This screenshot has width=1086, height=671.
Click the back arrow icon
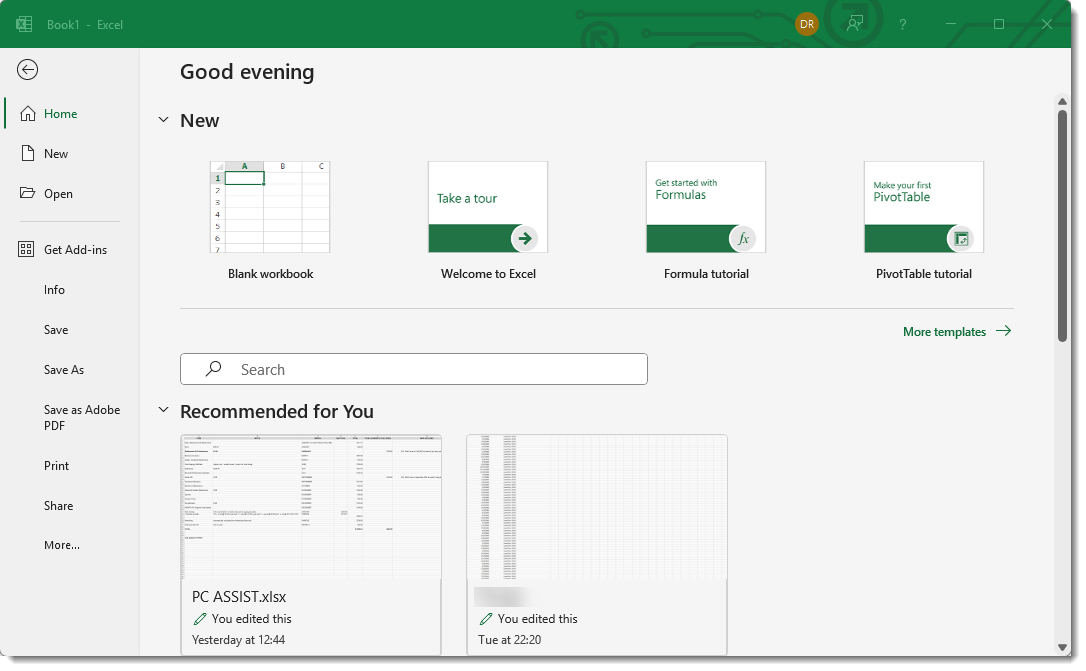28,69
